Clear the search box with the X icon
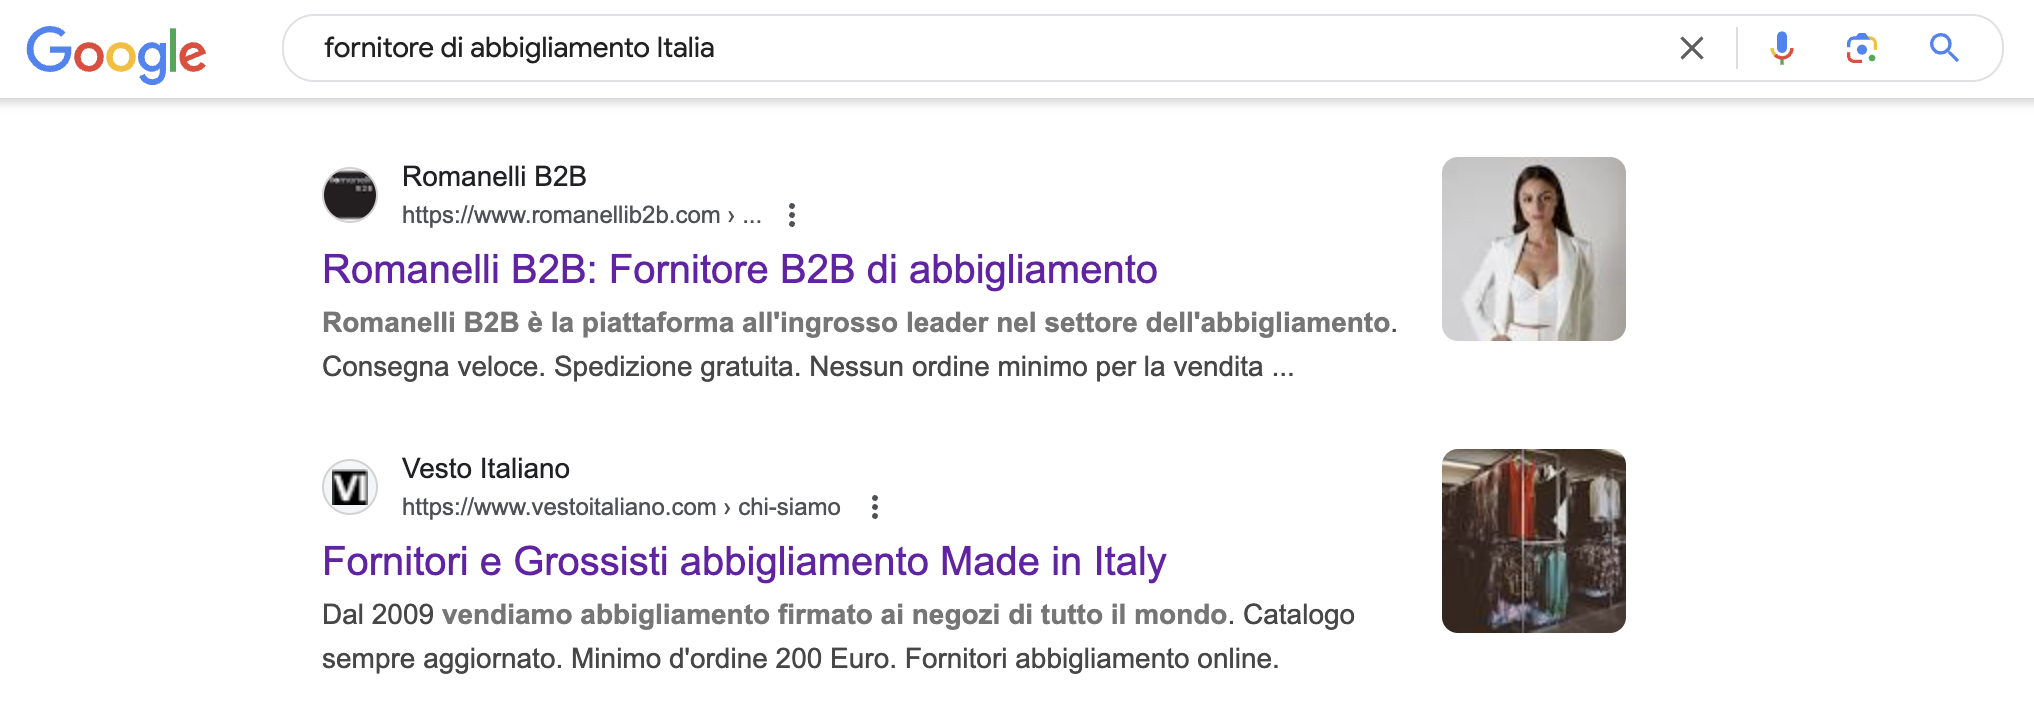Screen dimensions: 2034x726 1691,48
